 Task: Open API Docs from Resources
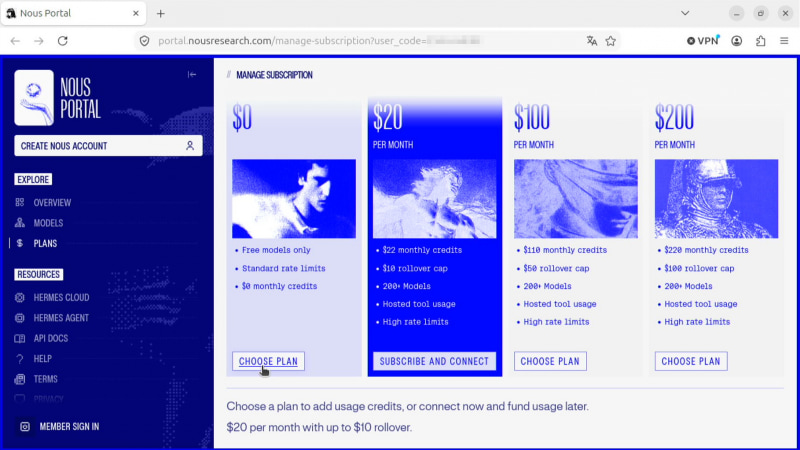tap(51, 338)
